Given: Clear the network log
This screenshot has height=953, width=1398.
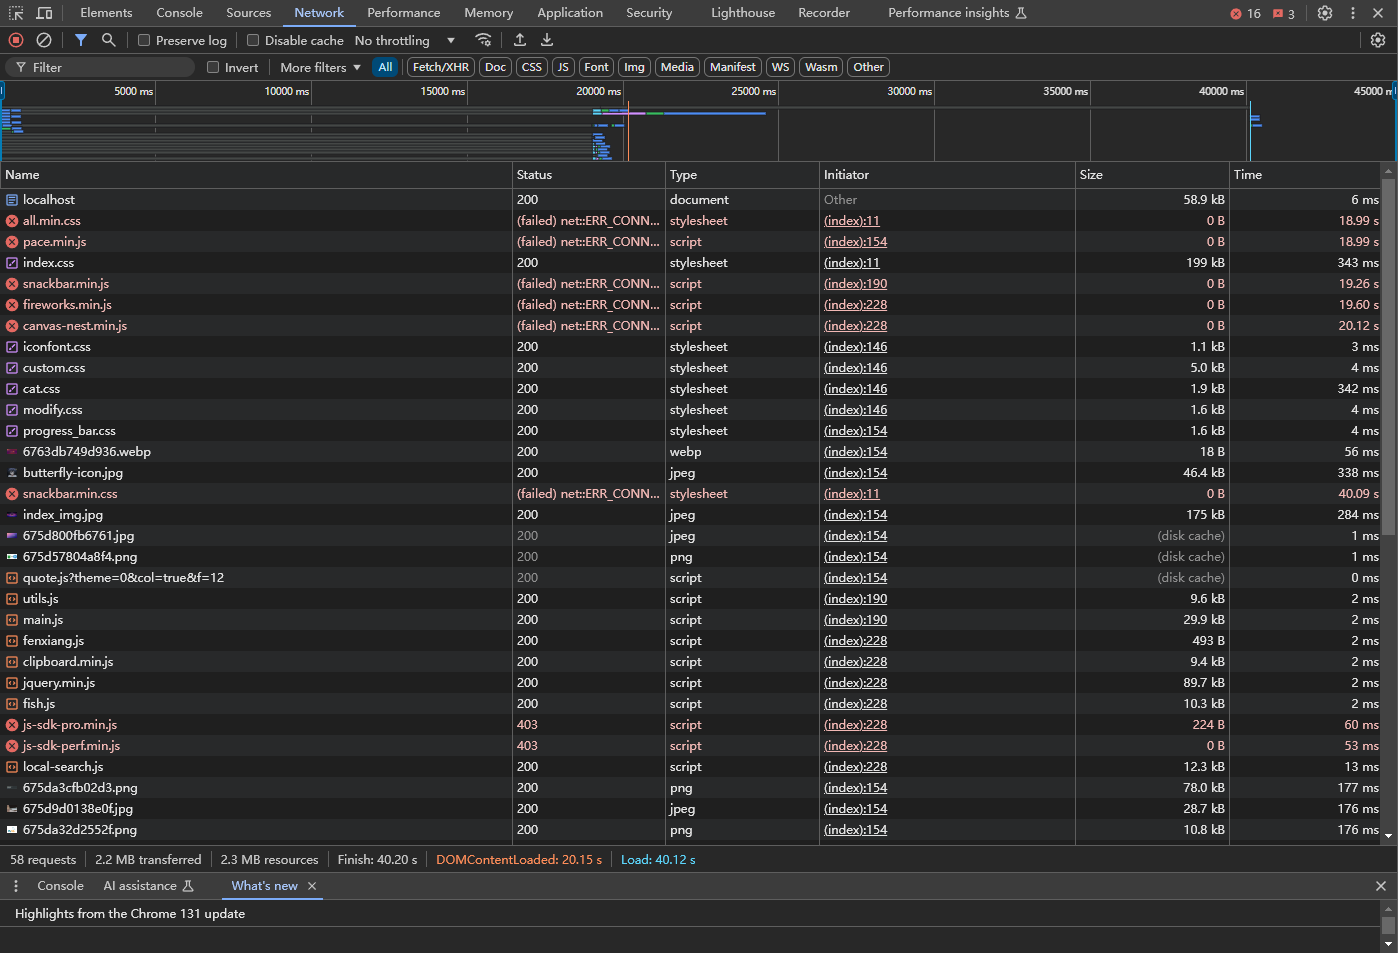Looking at the screenshot, I should [44, 40].
